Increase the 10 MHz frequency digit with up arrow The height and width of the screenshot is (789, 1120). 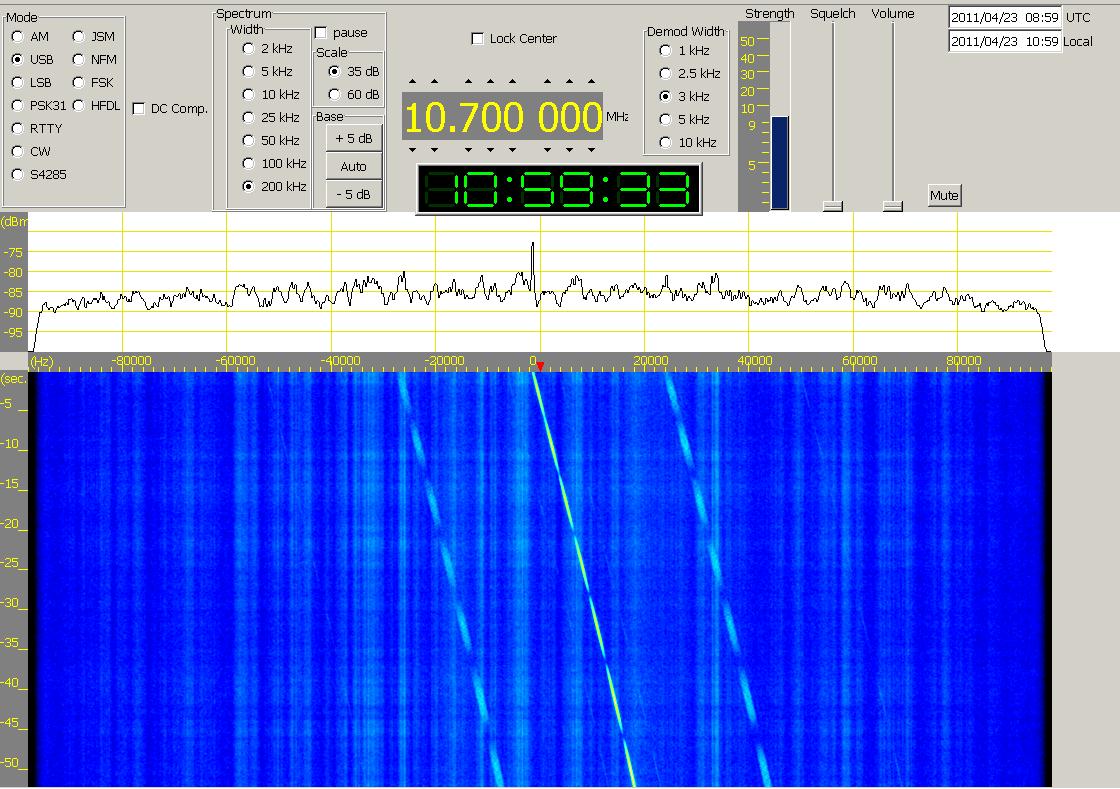pos(411,82)
